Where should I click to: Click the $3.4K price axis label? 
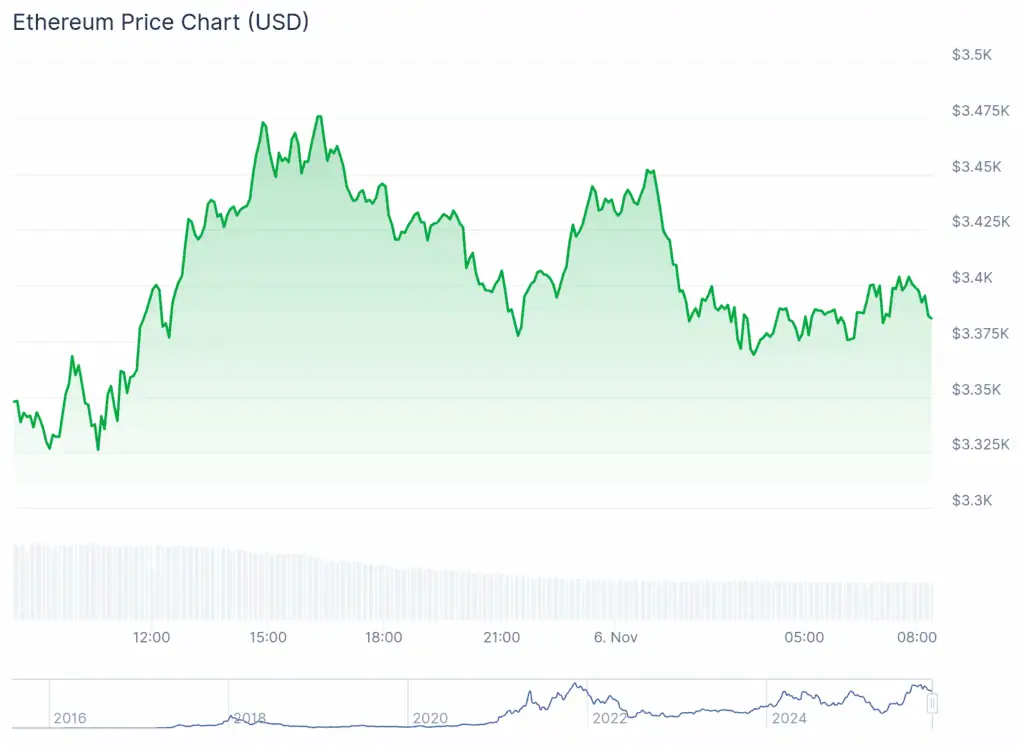971,277
